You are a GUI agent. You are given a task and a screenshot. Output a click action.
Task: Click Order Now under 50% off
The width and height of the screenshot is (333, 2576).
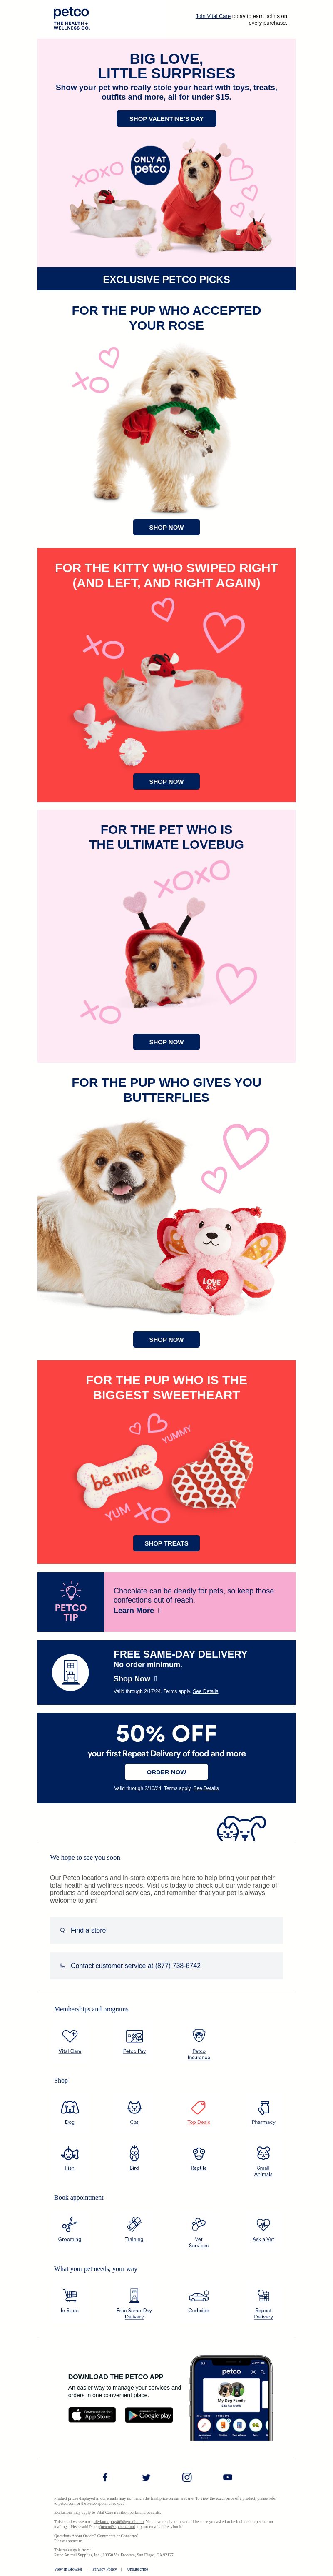point(166,1771)
